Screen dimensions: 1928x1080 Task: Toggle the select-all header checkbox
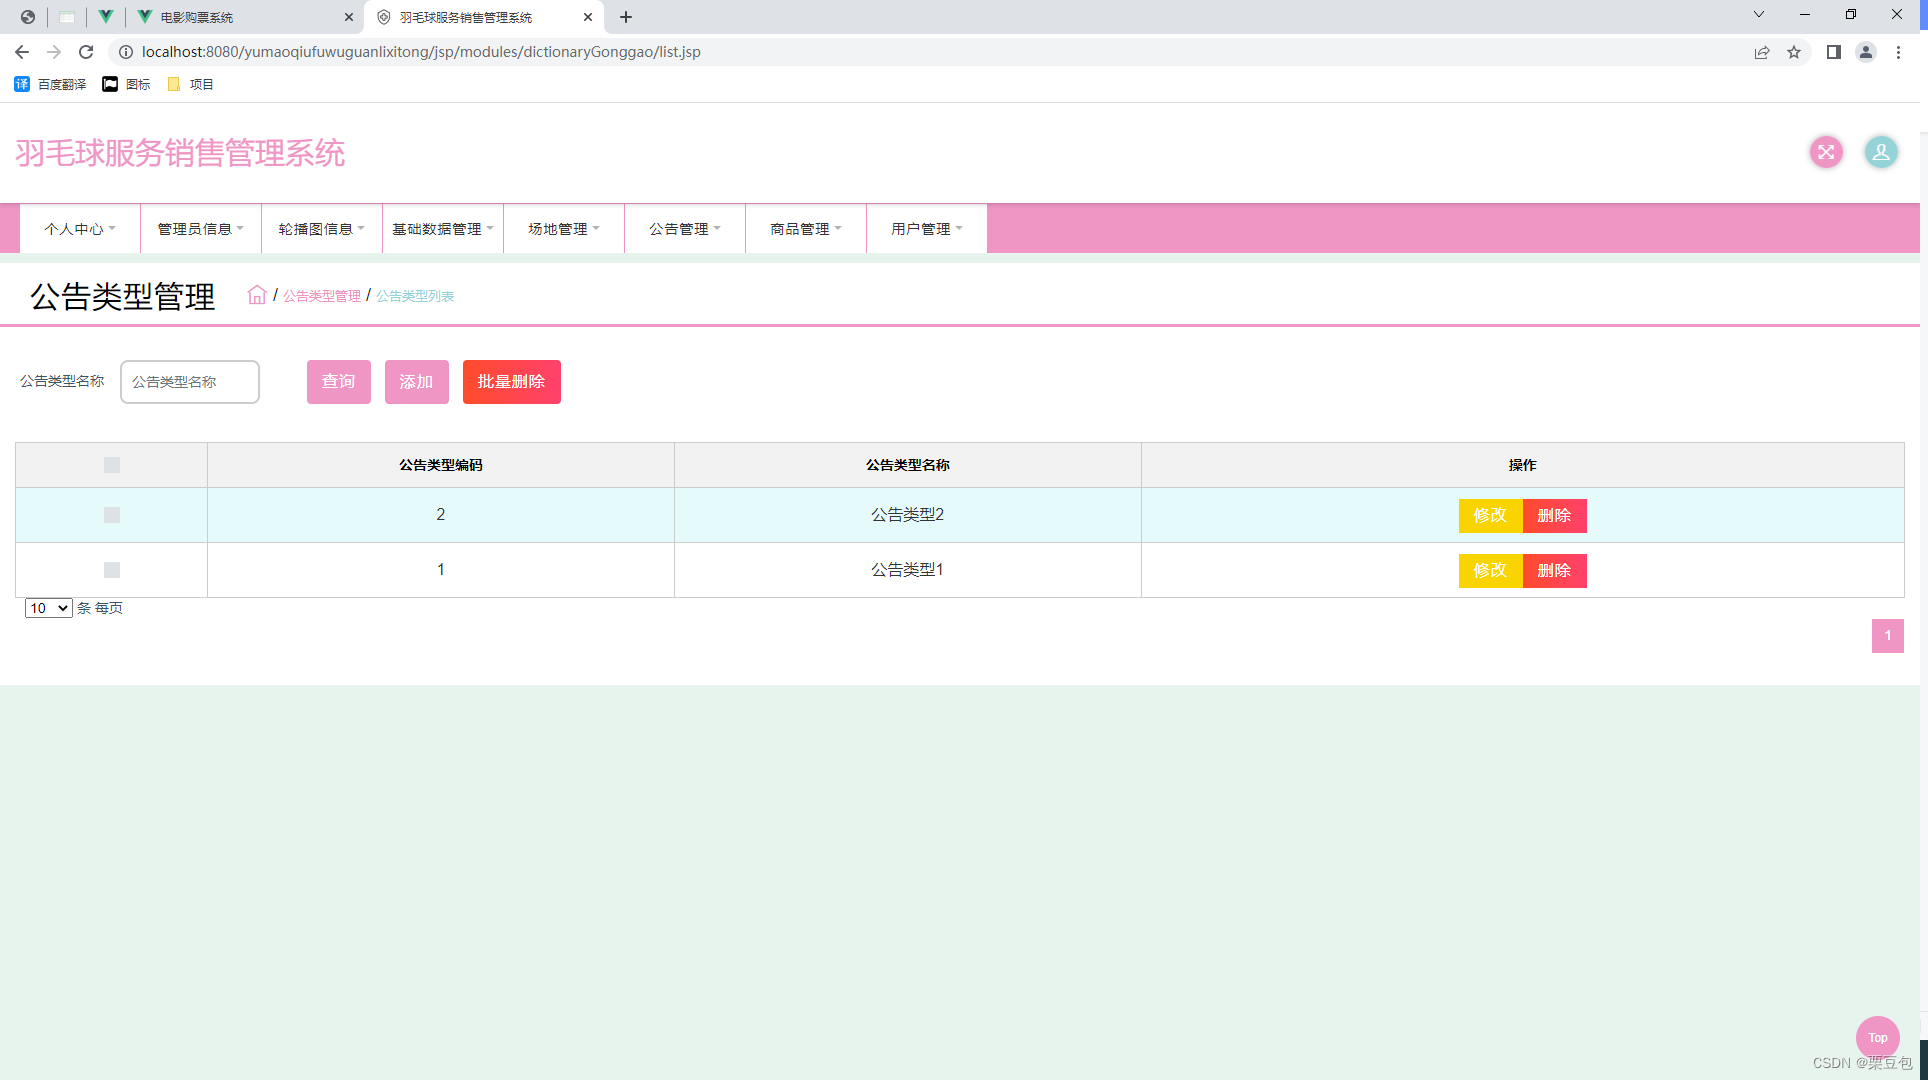tap(112, 465)
